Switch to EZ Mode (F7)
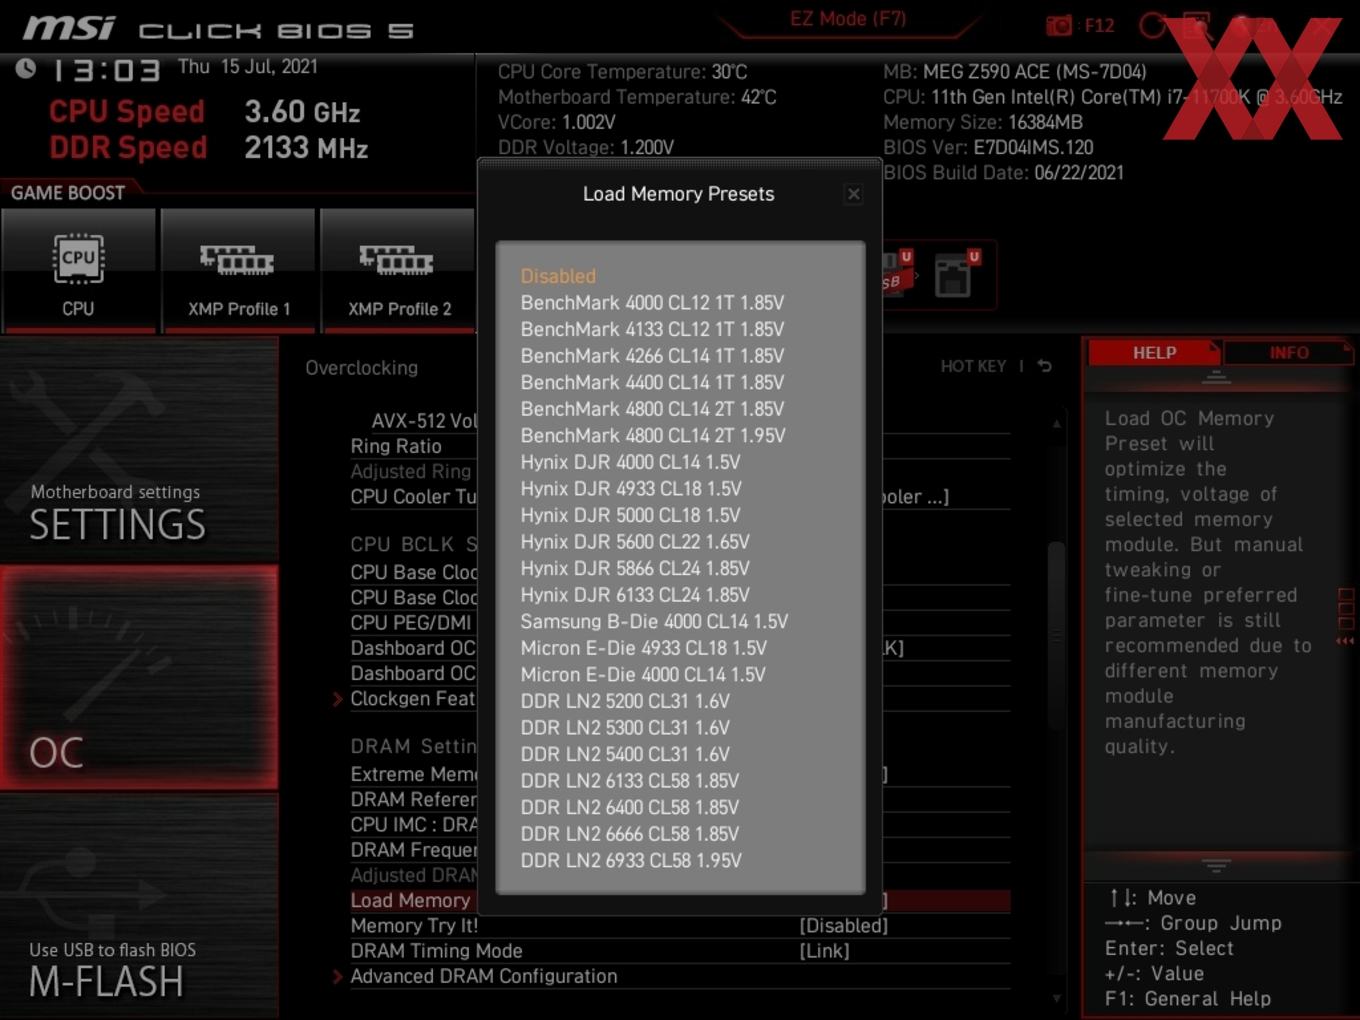The height and width of the screenshot is (1020, 1360). coord(848,18)
